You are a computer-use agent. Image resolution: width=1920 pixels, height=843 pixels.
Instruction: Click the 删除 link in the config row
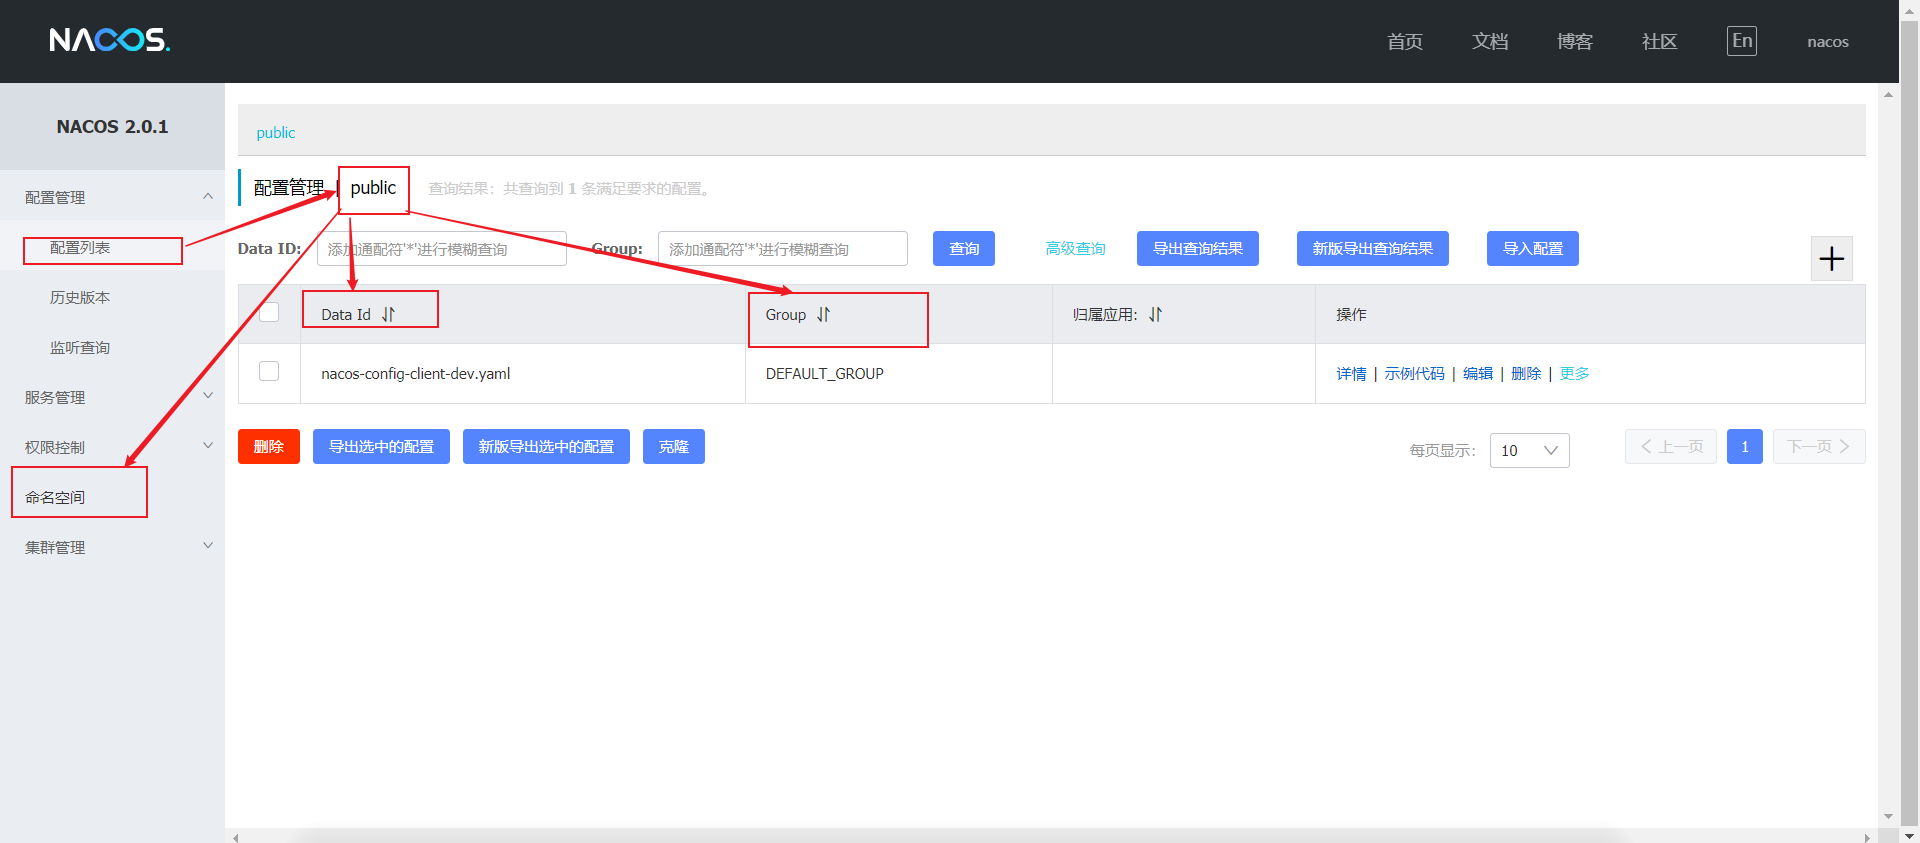coord(1526,373)
